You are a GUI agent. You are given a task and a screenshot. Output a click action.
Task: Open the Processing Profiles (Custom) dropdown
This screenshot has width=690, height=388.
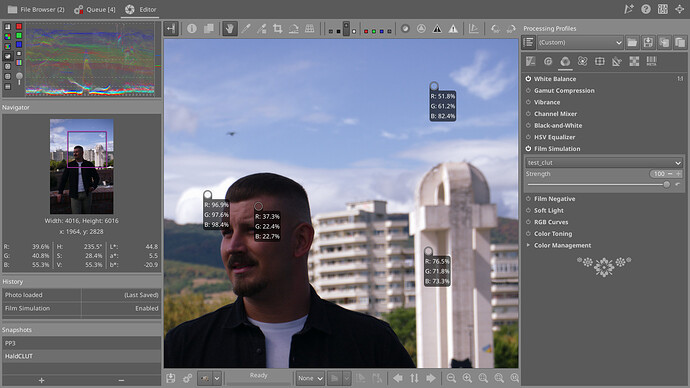pos(580,43)
